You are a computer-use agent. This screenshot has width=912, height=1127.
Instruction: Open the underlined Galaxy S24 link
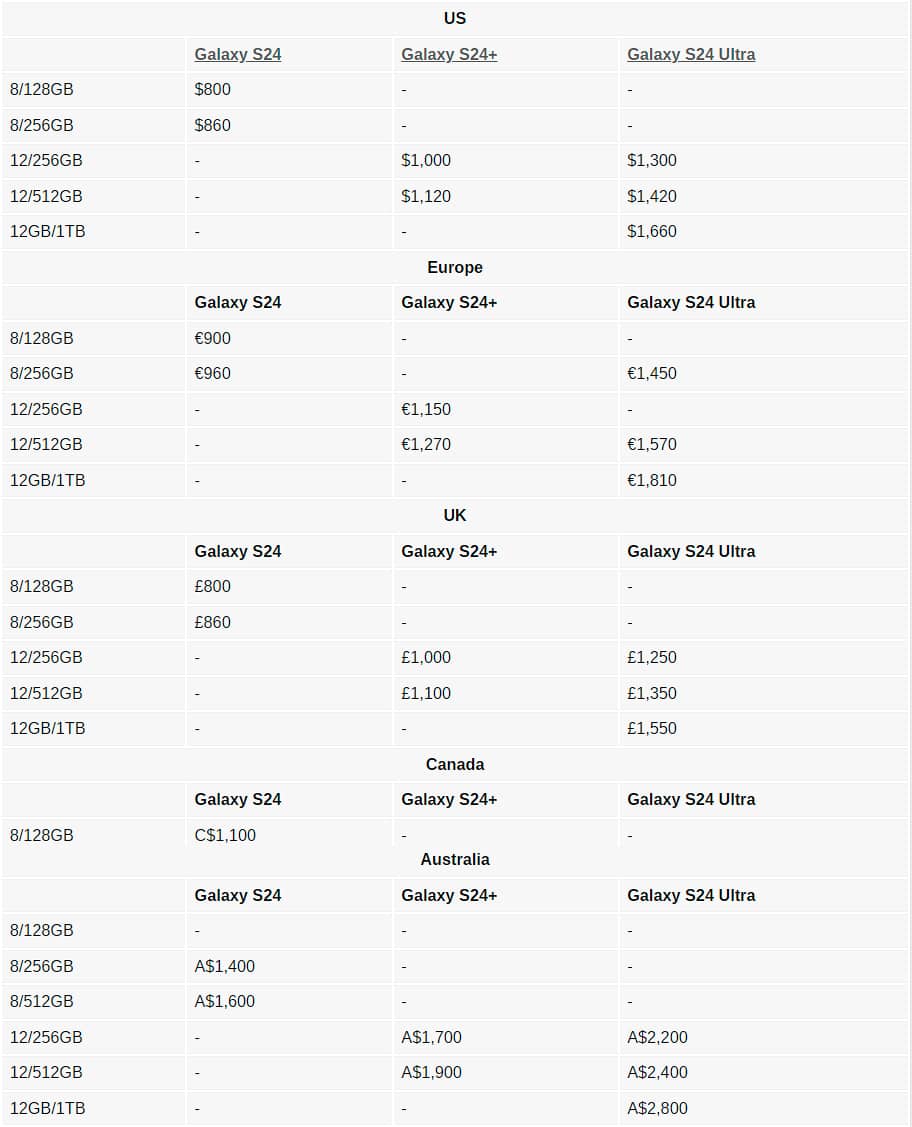coord(237,54)
